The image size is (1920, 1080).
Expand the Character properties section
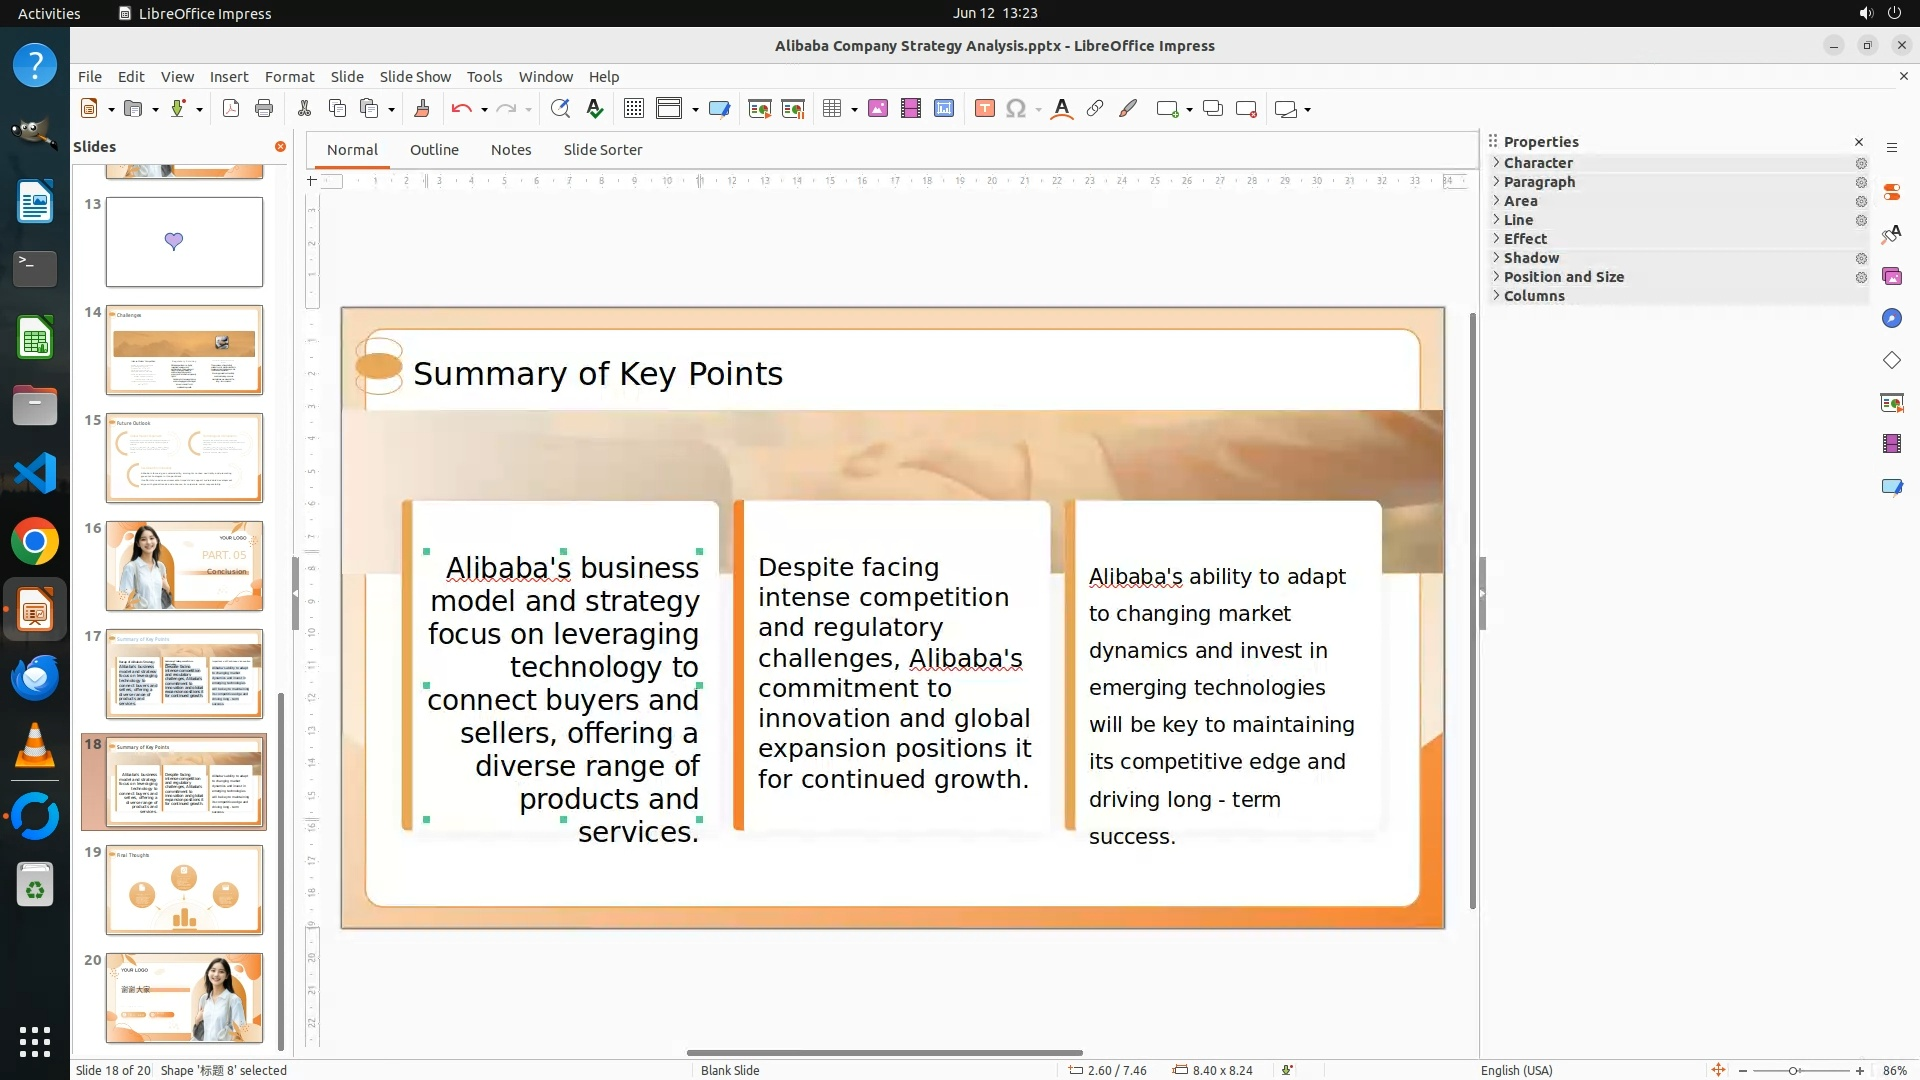tap(1537, 163)
